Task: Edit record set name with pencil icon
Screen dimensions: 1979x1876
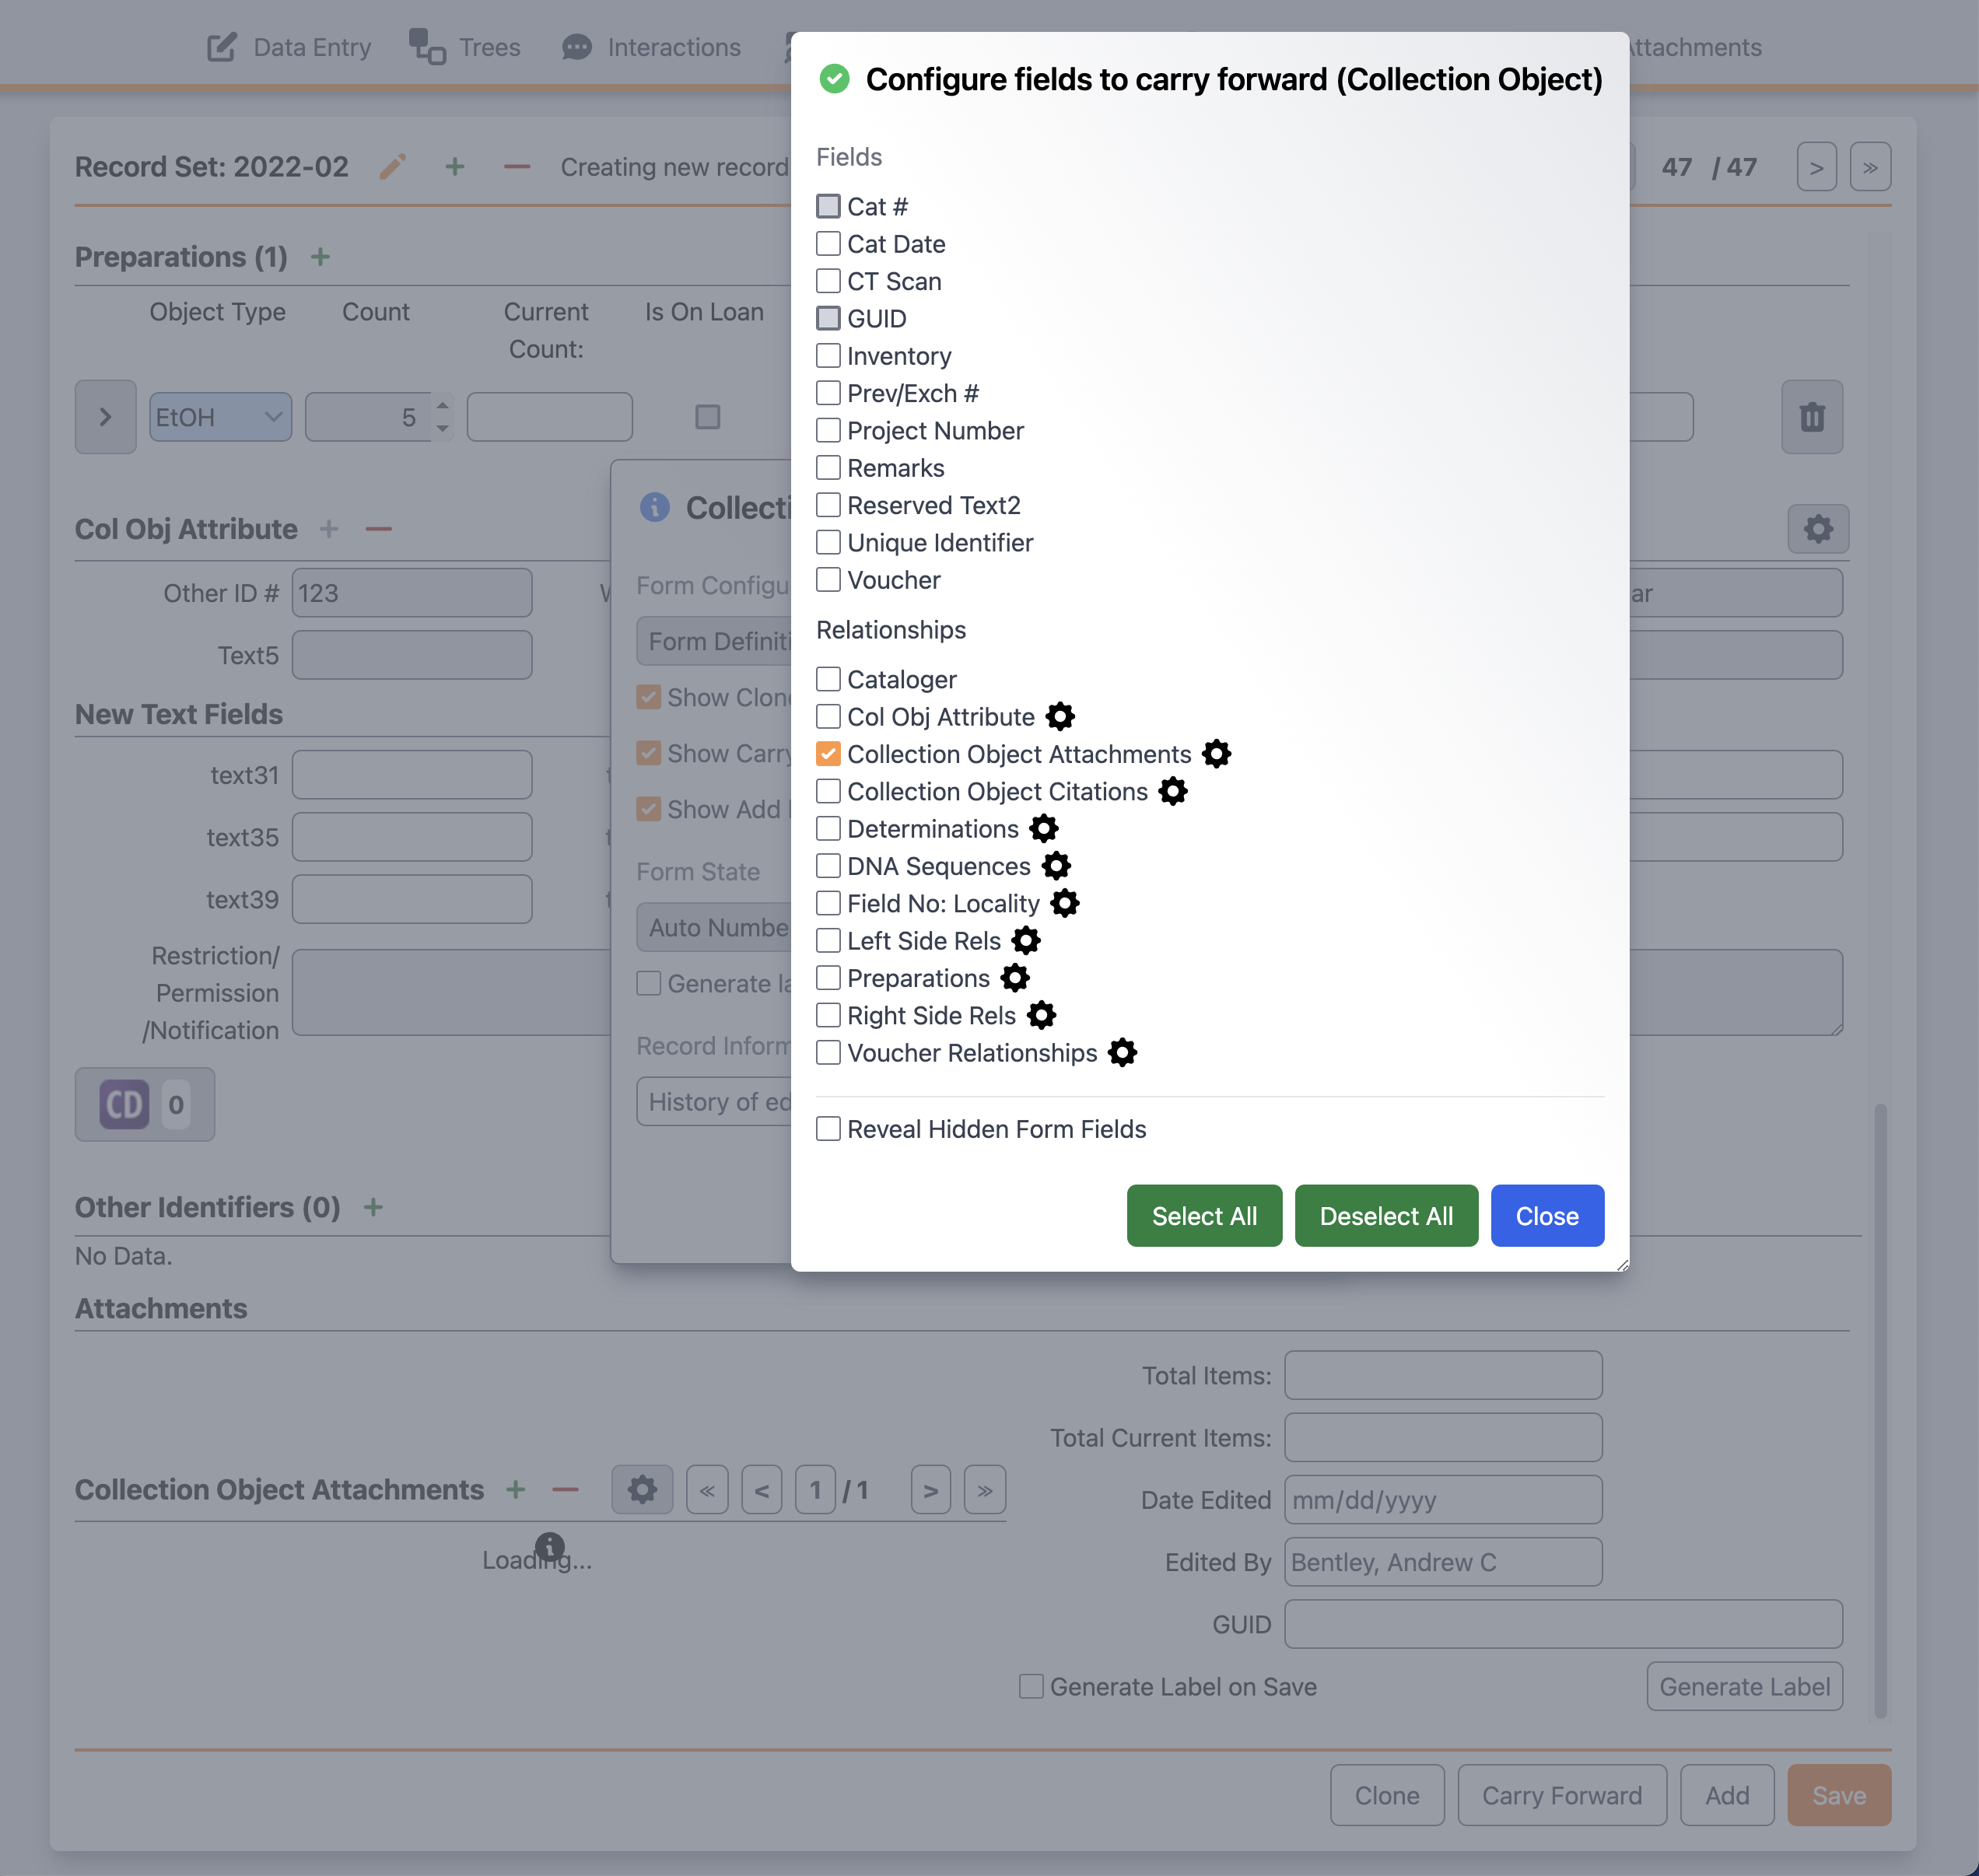Action: point(393,166)
